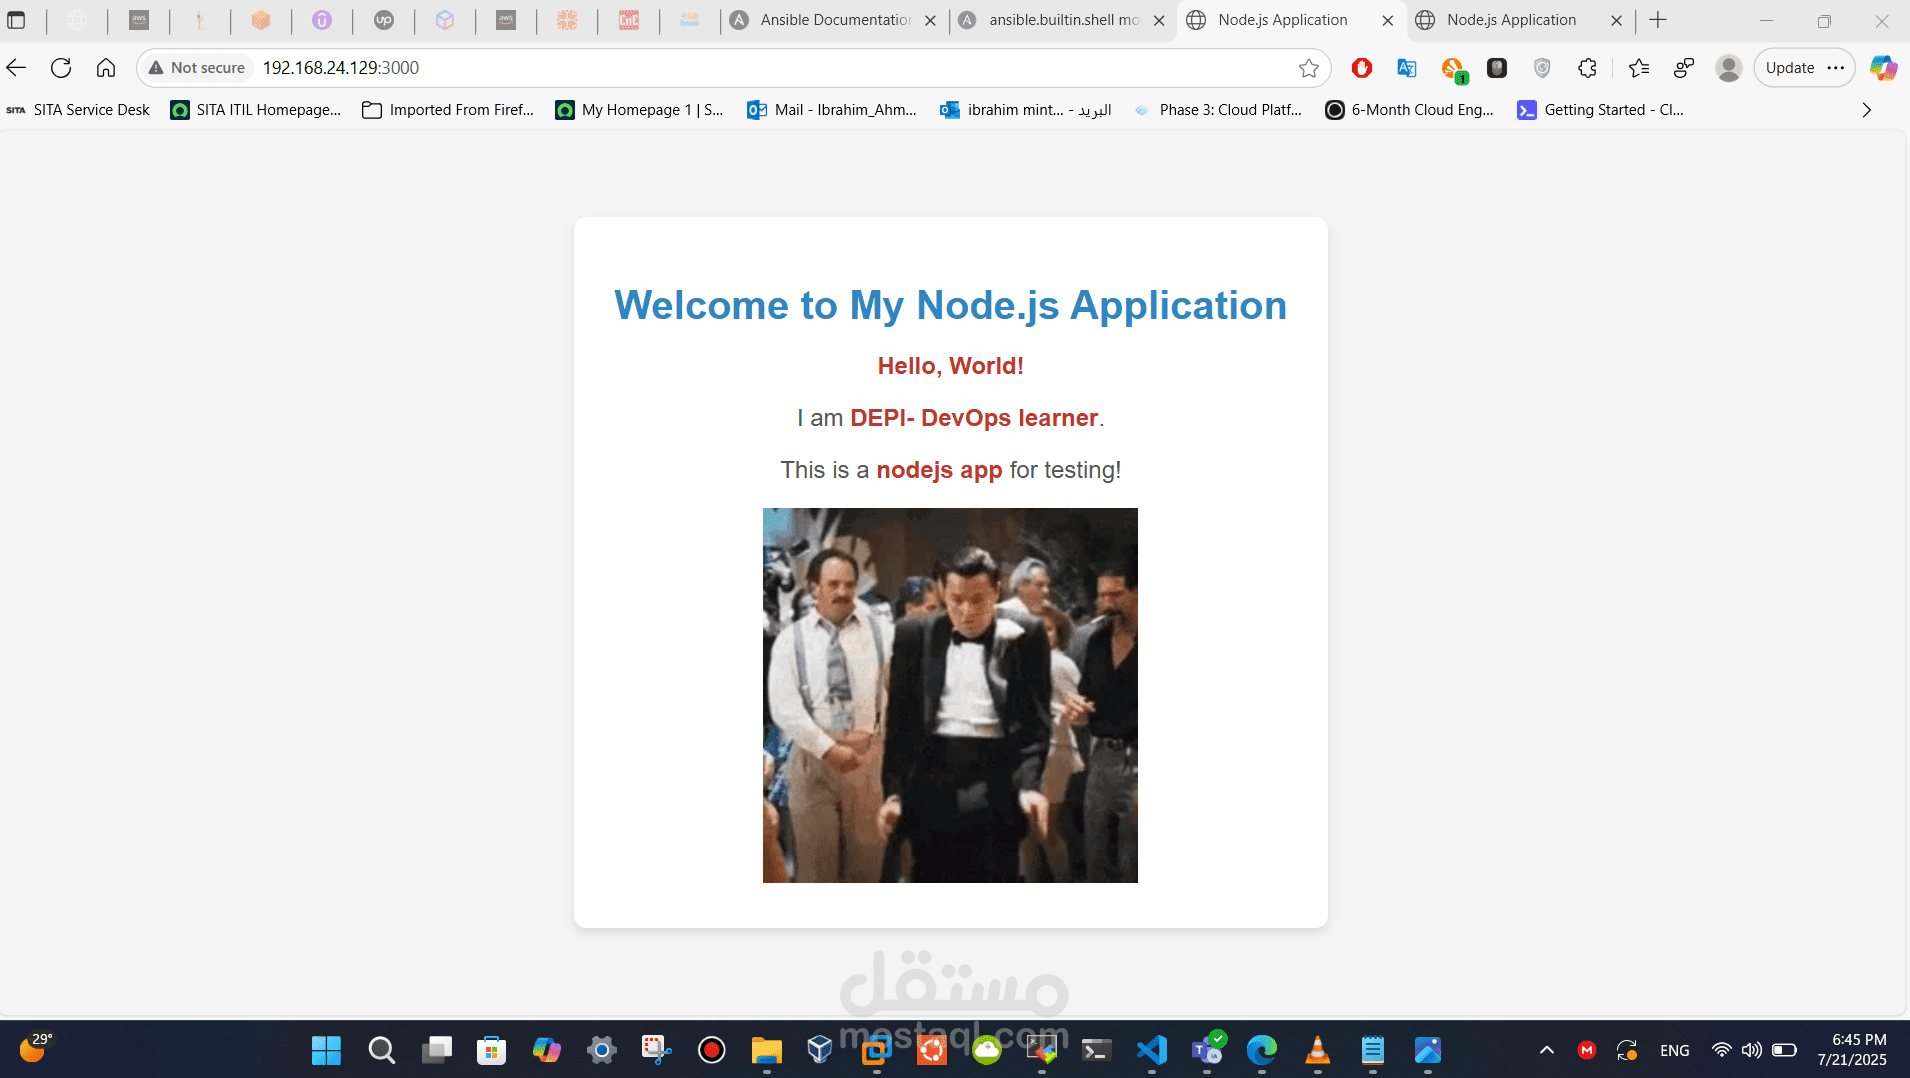Open the clock showing 6:45 PM
This screenshot has width=1910, height=1078.
1852,1050
